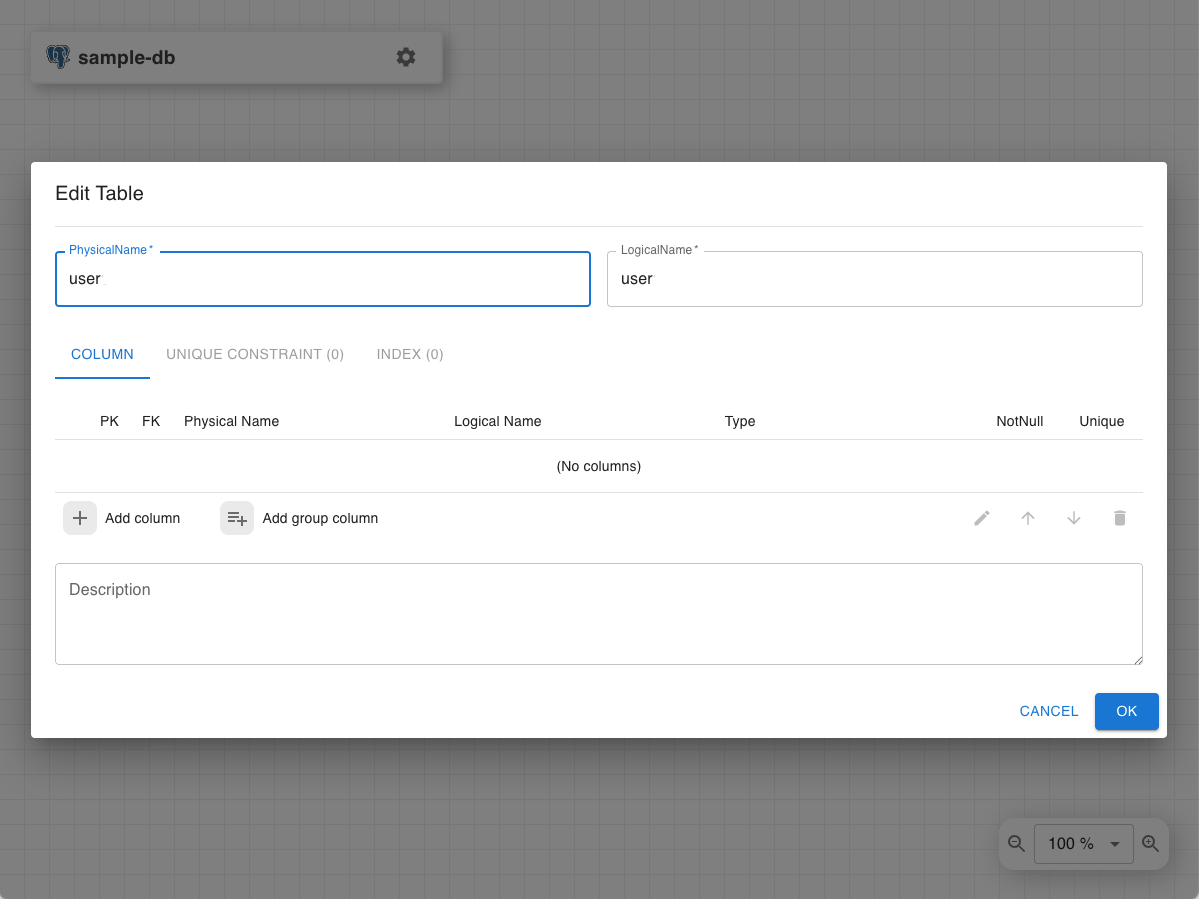Click the NotNull column header
The height and width of the screenshot is (899, 1199).
click(x=1019, y=421)
